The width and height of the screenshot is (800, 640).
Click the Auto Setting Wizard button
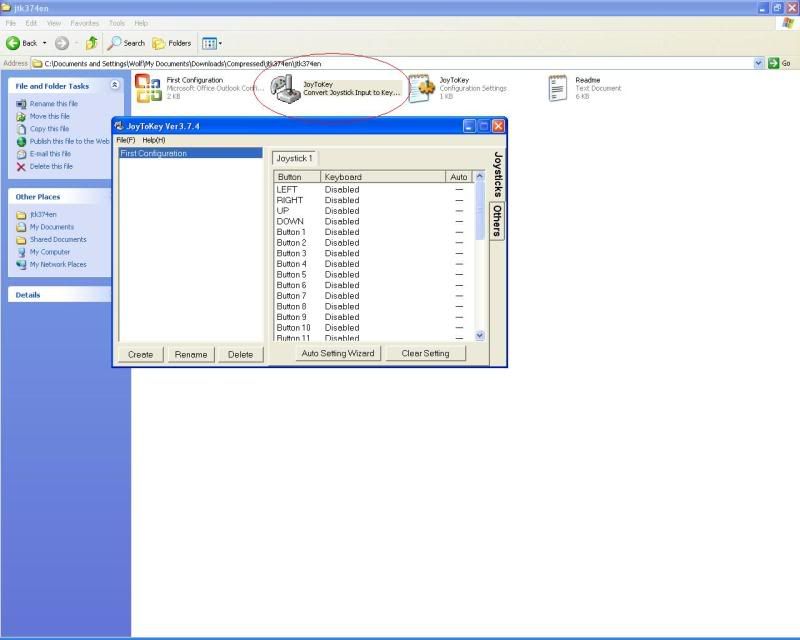pyautogui.click(x=338, y=353)
